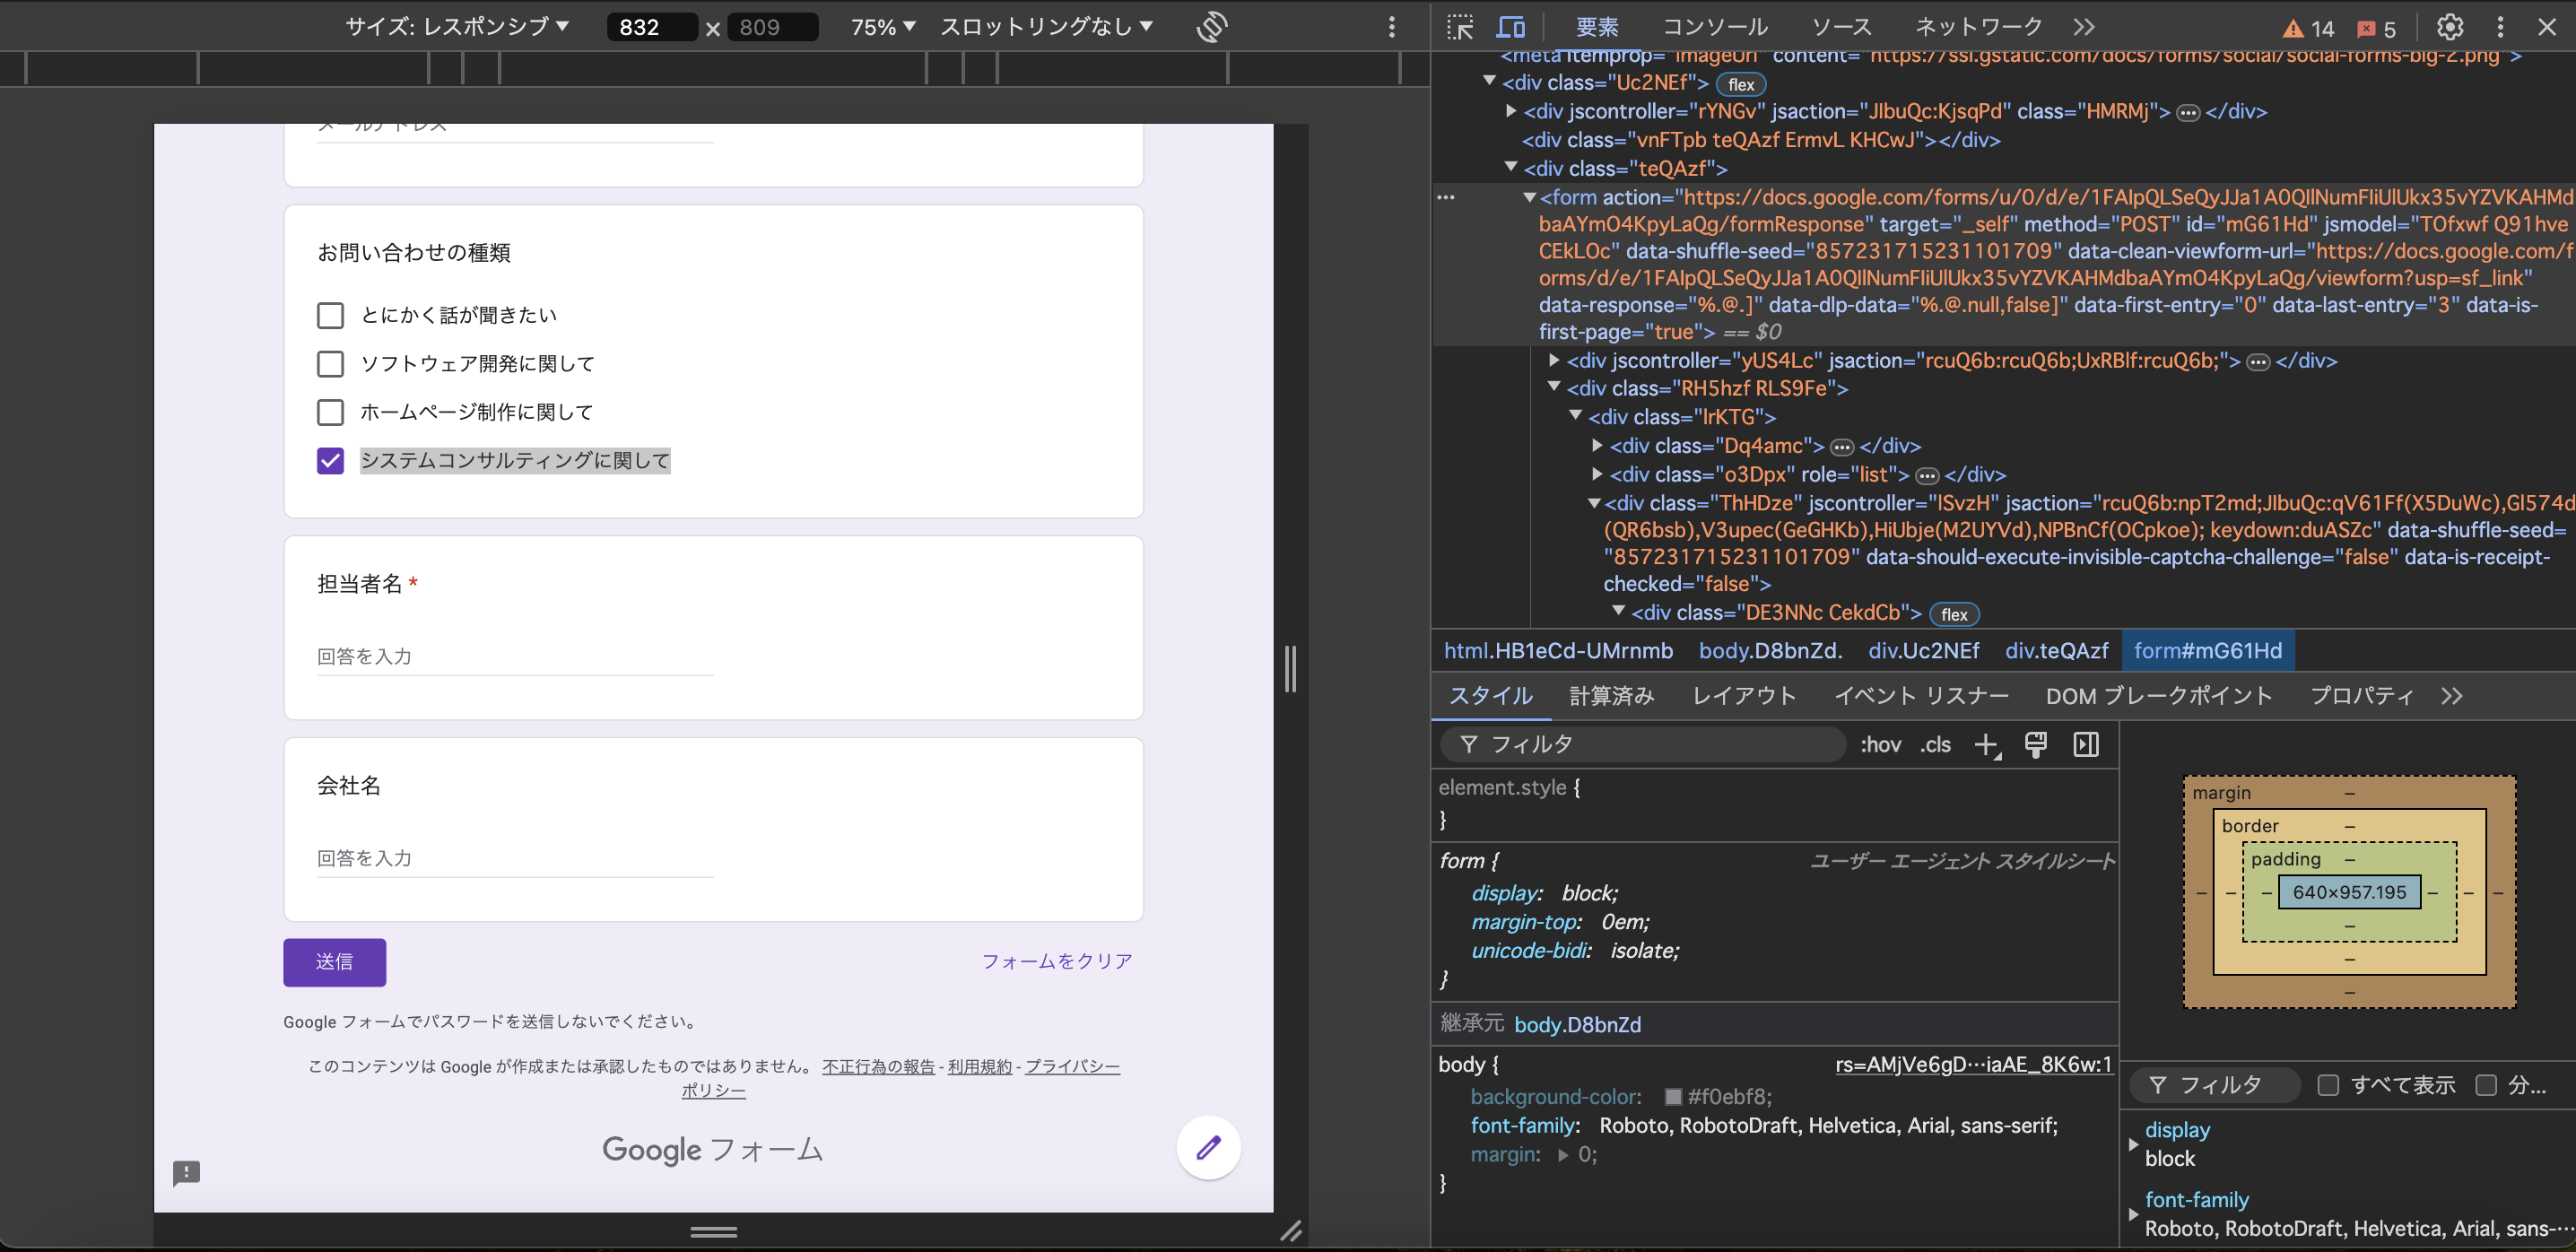Check 'とにかく話が聞きたい' checkbox
The height and width of the screenshot is (1252, 2576).
[x=330, y=315]
